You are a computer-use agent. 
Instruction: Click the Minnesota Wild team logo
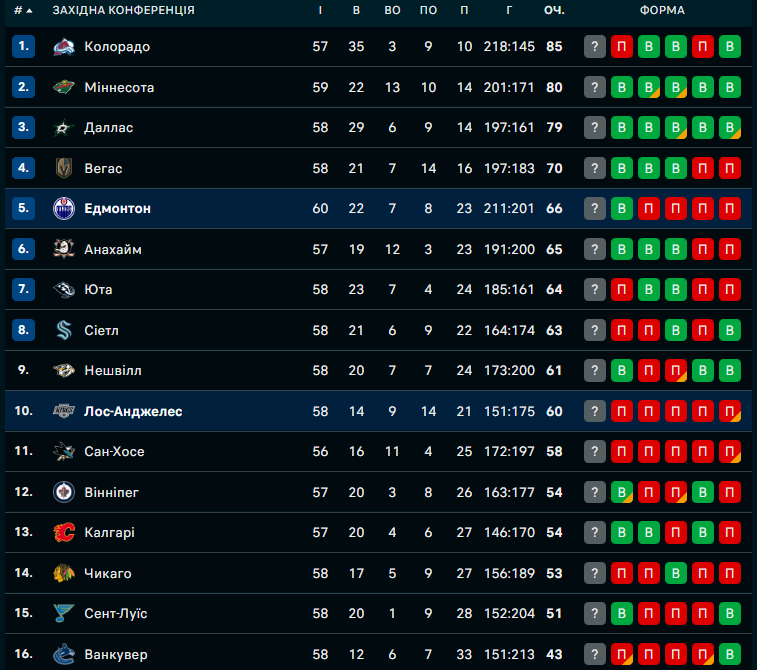64,87
